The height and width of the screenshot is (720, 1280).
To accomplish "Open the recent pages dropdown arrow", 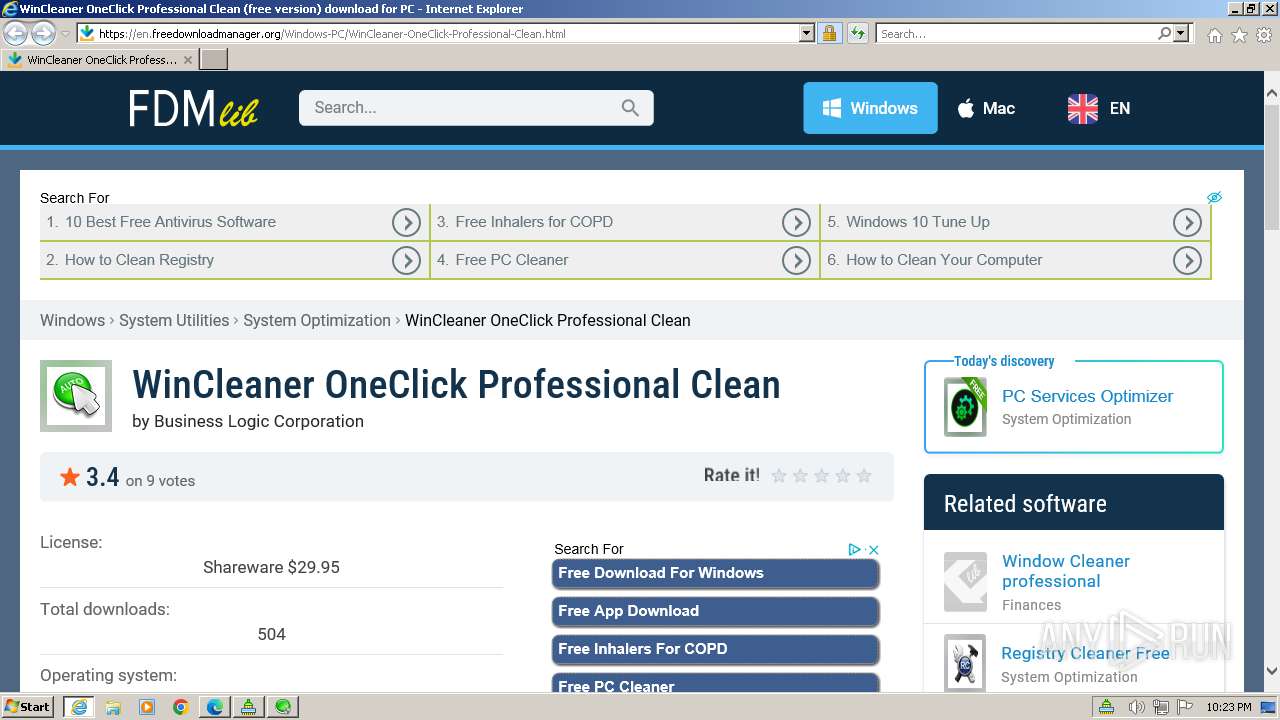I will coord(65,34).
